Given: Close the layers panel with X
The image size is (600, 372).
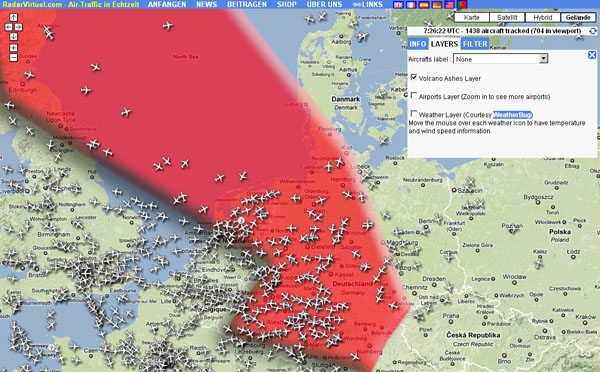Looking at the screenshot, I should point(592,55).
